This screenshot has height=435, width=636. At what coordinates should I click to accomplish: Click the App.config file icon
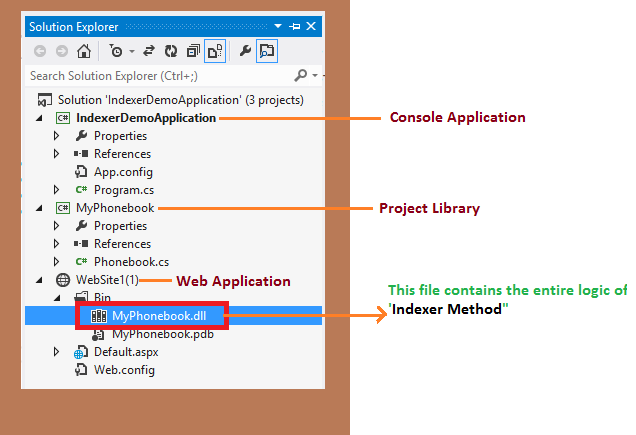(81, 172)
